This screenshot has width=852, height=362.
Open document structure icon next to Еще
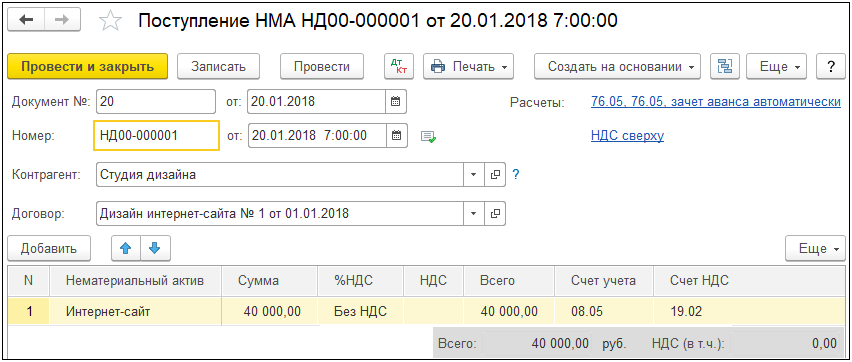coord(725,66)
